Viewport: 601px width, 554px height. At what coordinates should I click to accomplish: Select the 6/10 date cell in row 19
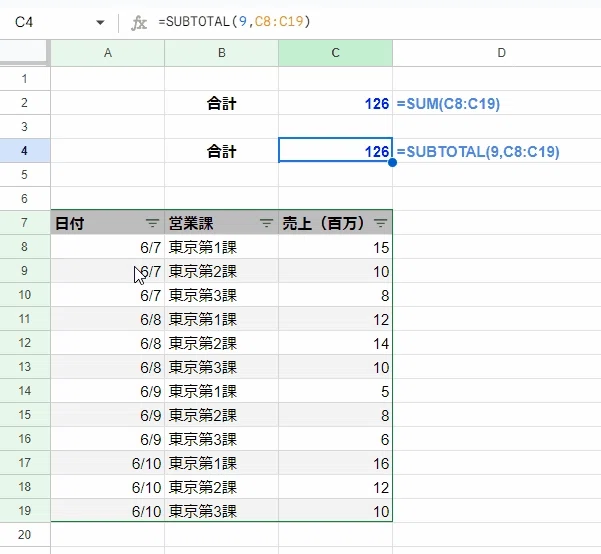(108, 511)
